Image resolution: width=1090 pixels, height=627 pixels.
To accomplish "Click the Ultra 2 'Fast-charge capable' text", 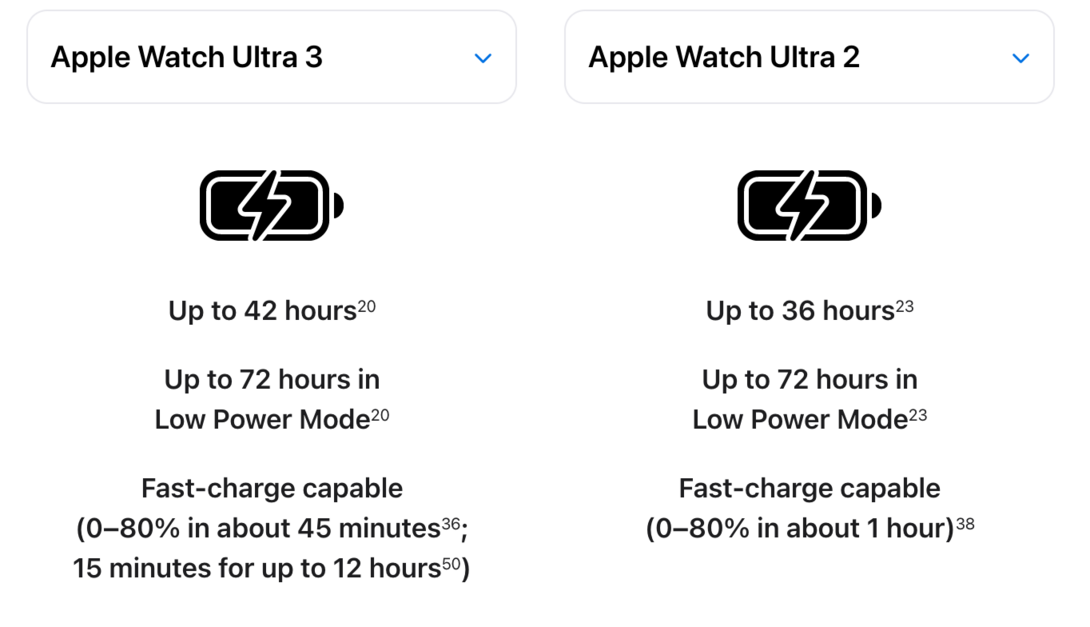I will pyautogui.click(x=809, y=488).
